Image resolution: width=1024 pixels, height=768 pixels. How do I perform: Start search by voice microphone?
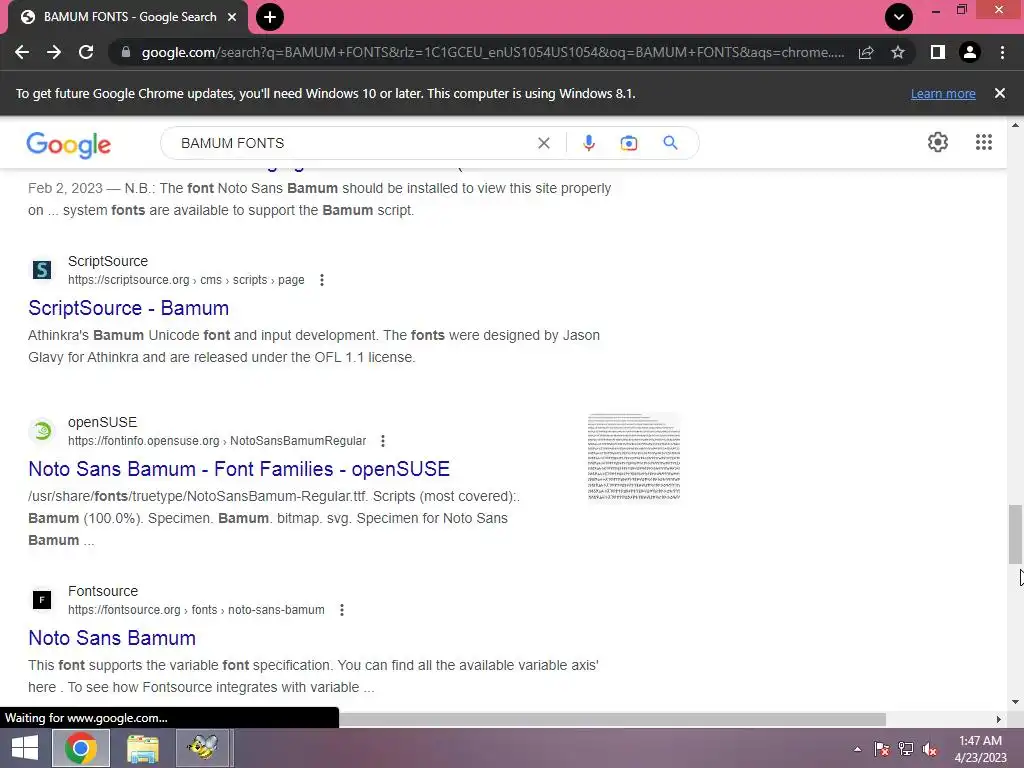tap(588, 143)
